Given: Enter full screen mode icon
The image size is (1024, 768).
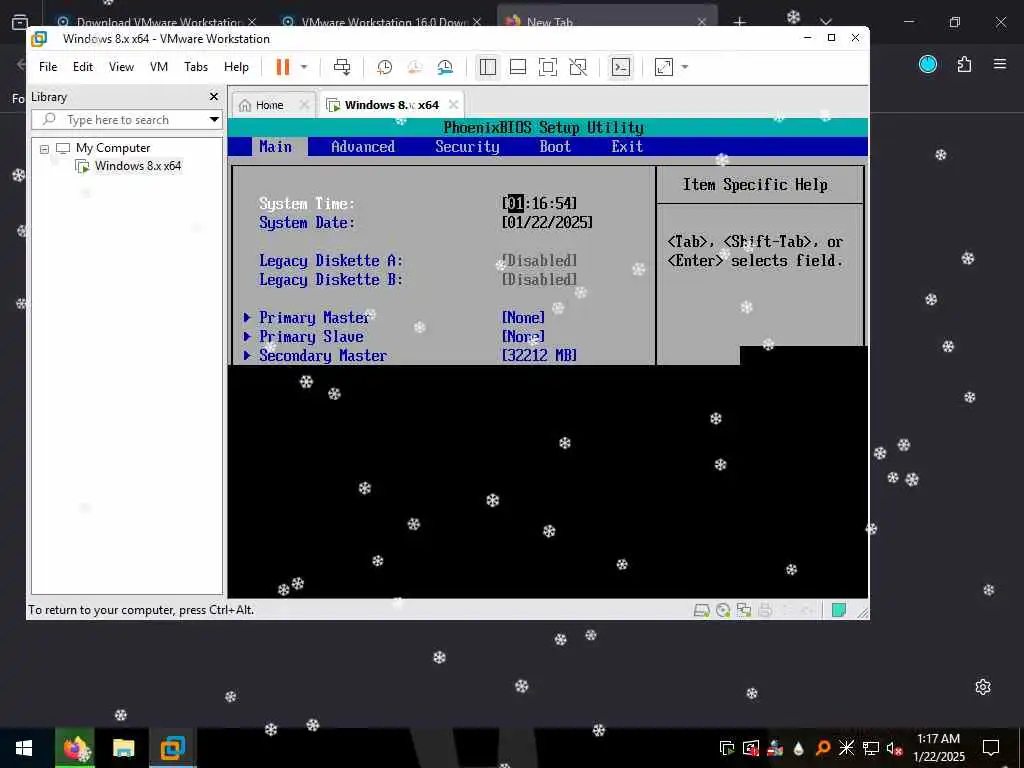Looking at the screenshot, I should [547, 67].
